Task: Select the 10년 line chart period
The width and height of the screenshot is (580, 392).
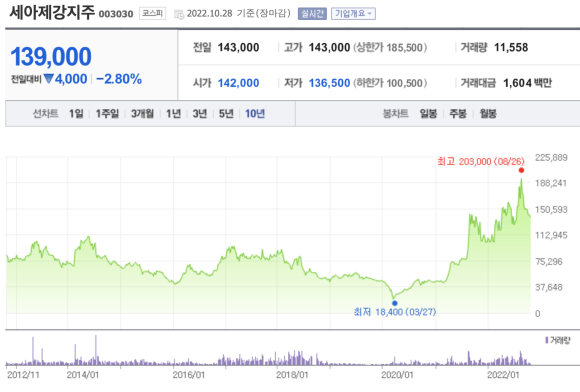Action: 255,114
